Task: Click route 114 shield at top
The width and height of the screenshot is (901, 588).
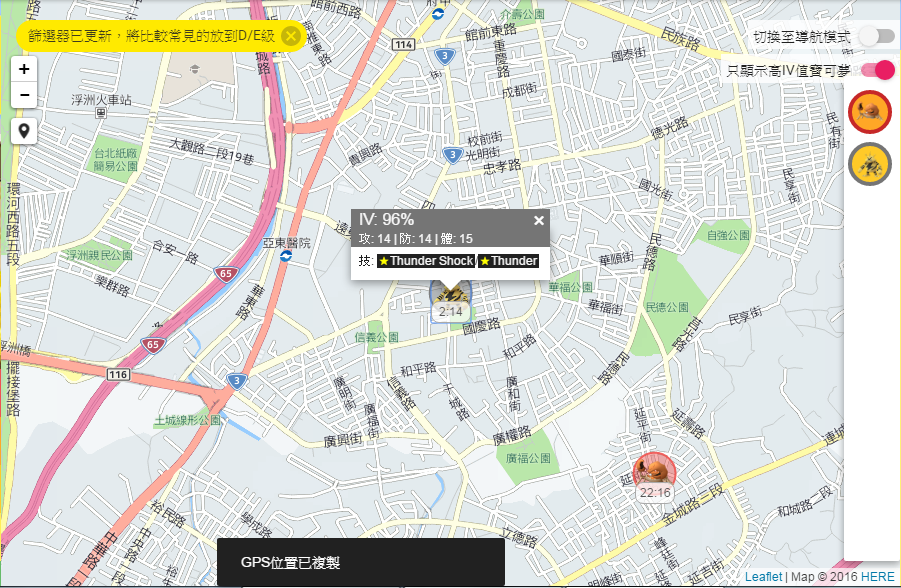Action: pyautogui.click(x=403, y=44)
